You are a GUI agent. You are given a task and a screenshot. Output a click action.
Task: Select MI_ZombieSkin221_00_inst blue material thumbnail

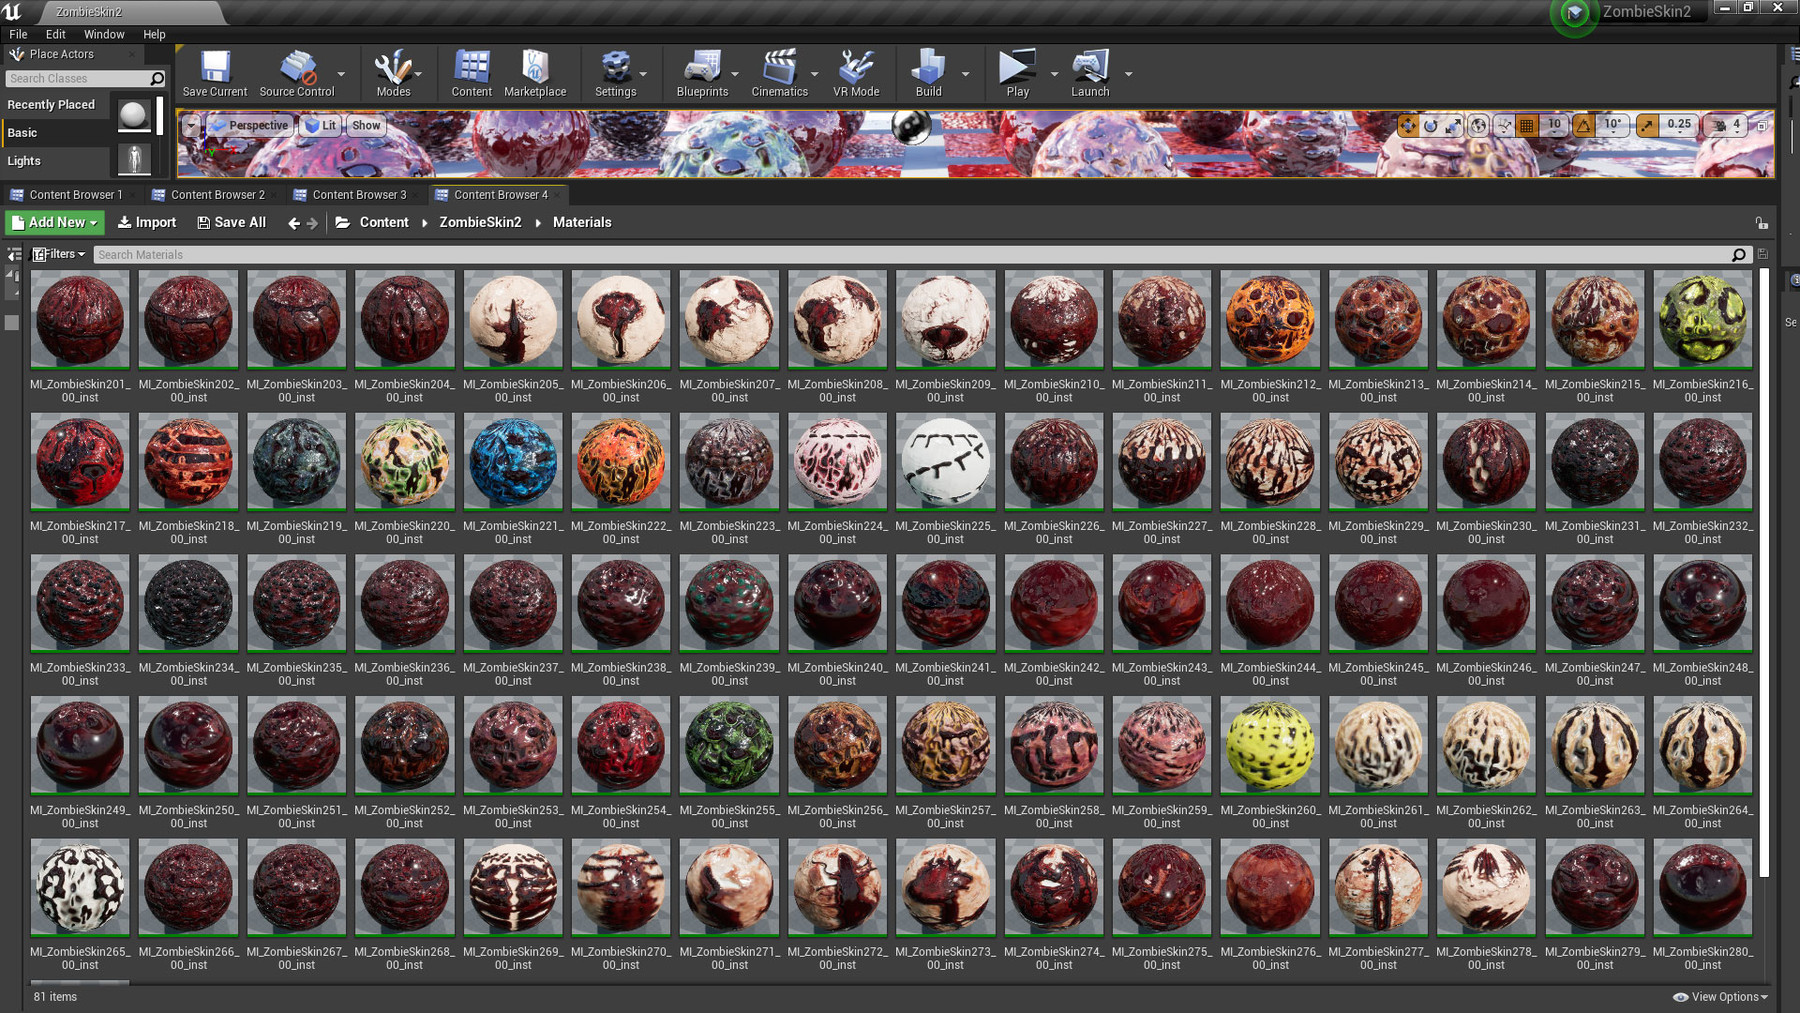point(513,461)
